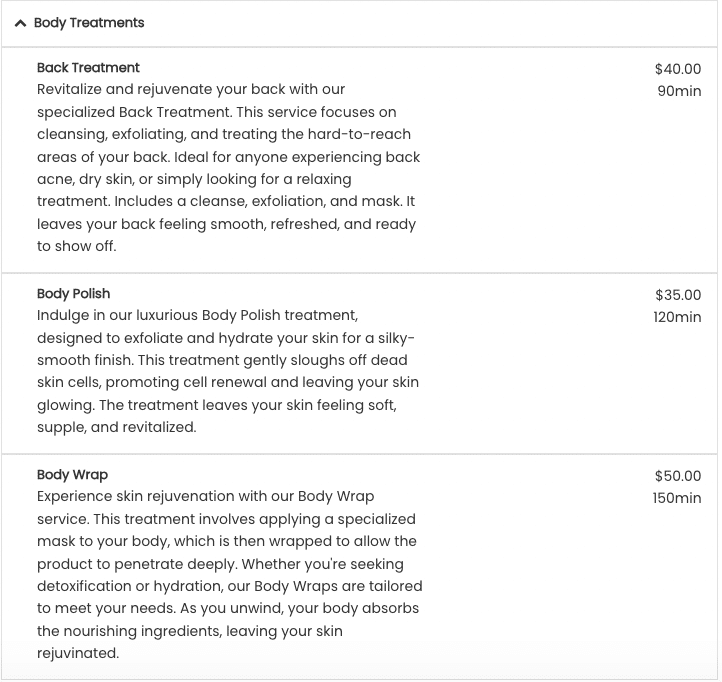Click the Body Treatments section header
The width and height of the screenshot is (722, 682).
click(x=359, y=23)
